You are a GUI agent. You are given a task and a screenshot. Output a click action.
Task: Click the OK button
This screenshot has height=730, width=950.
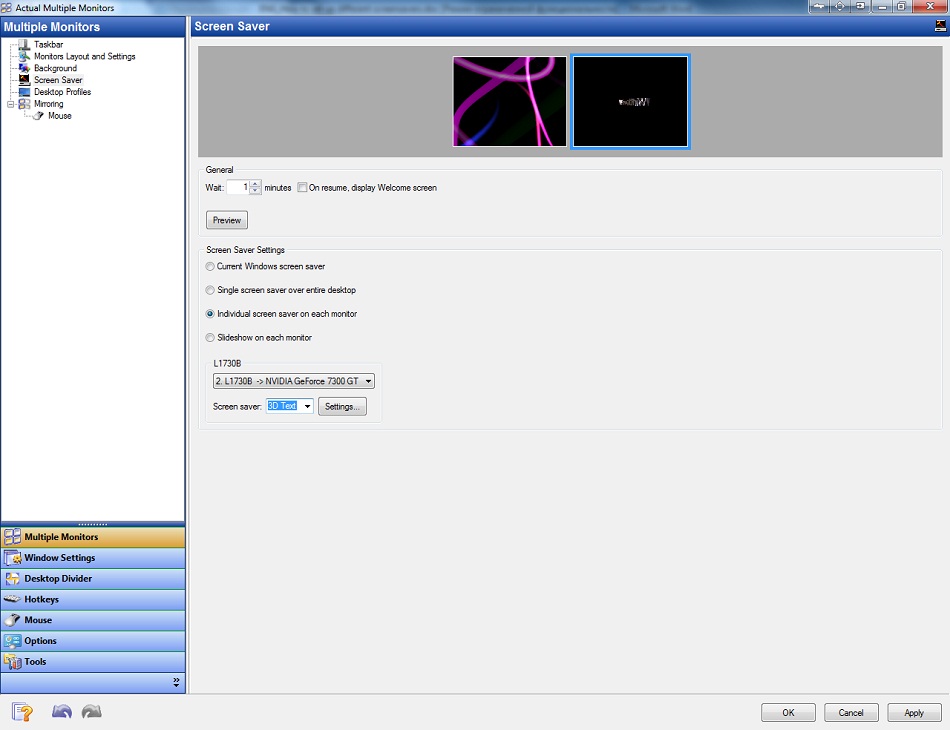pos(788,712)
